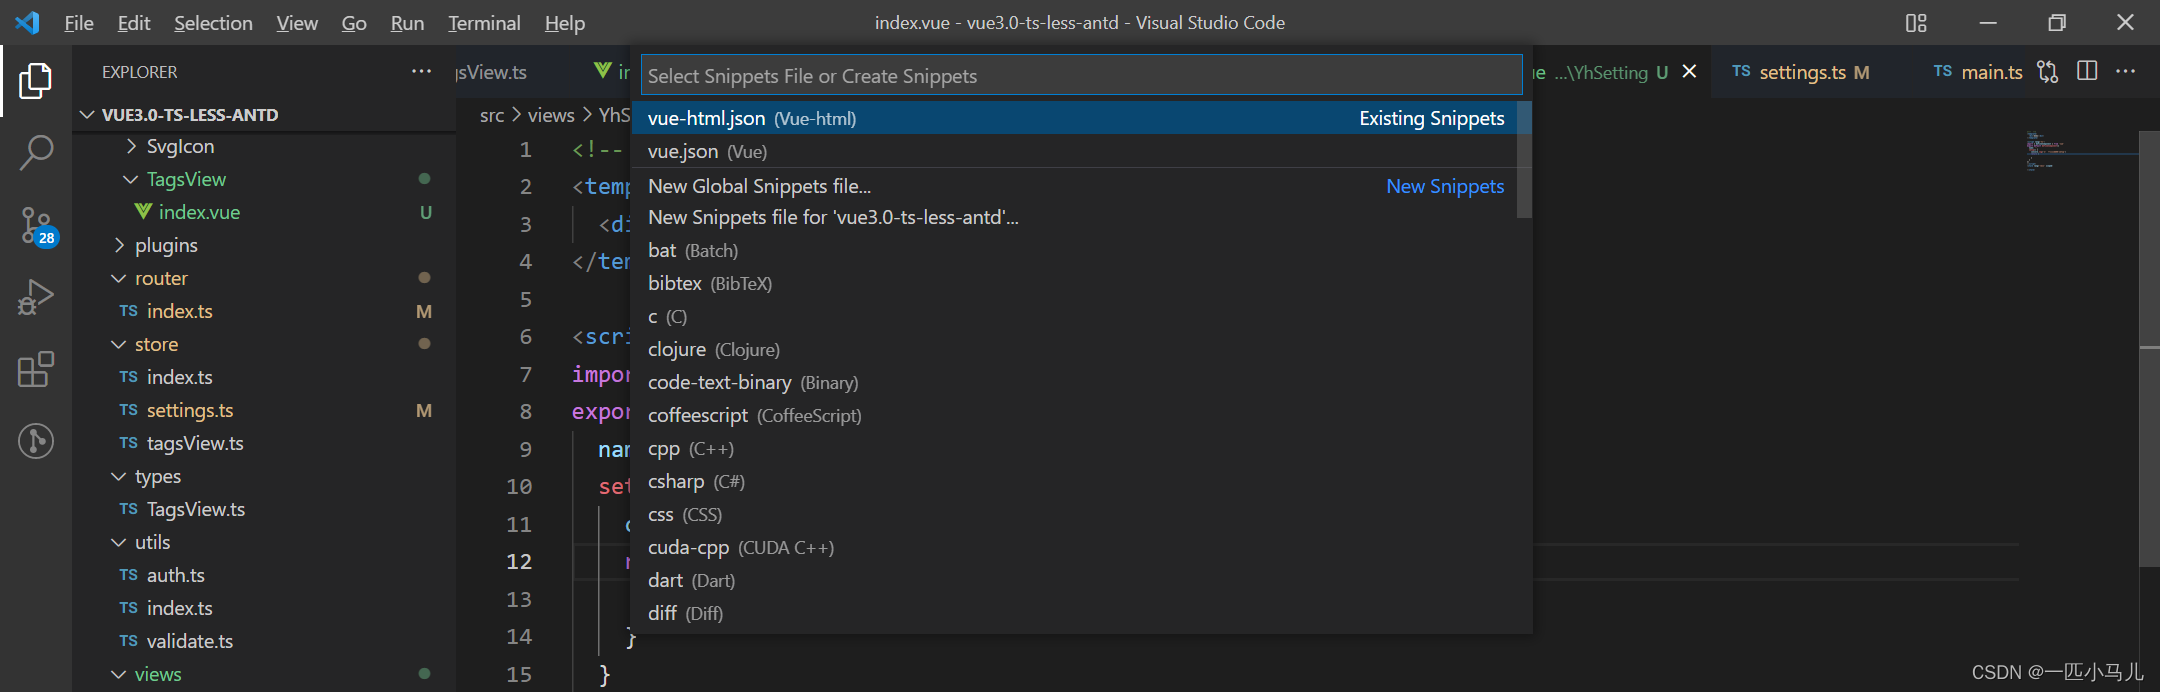Image resolution: width=2160 pixels, height=692 pixels.
Task: Open the Search view in activity bar
Action: (x=36, y=153)
